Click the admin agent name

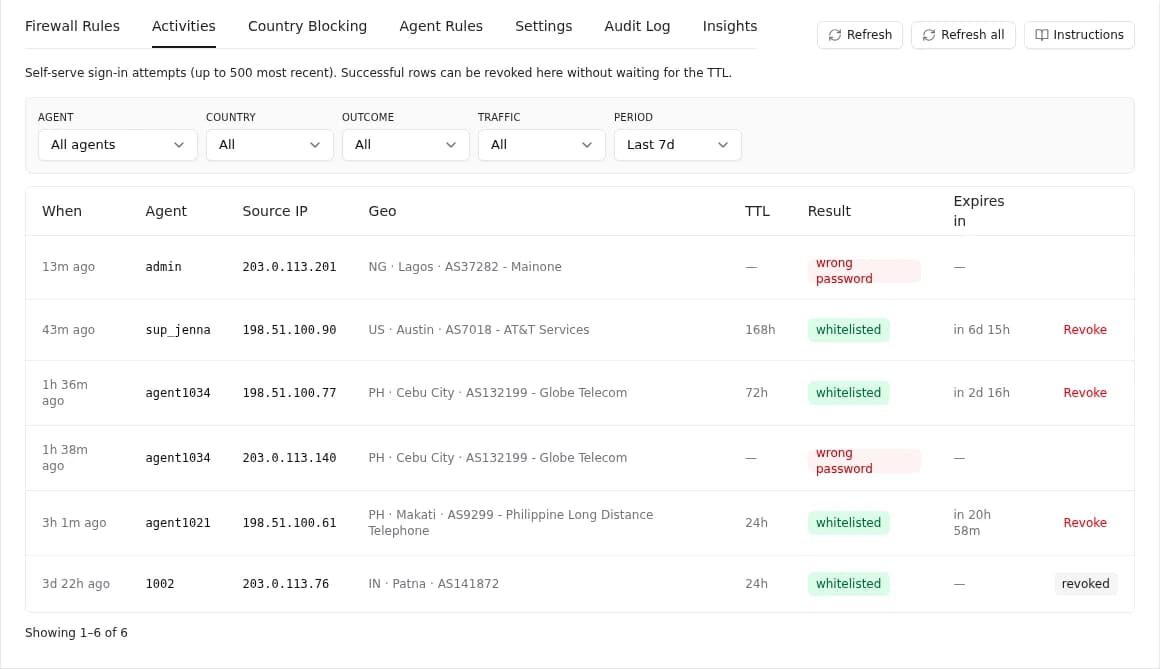[163, 267]
